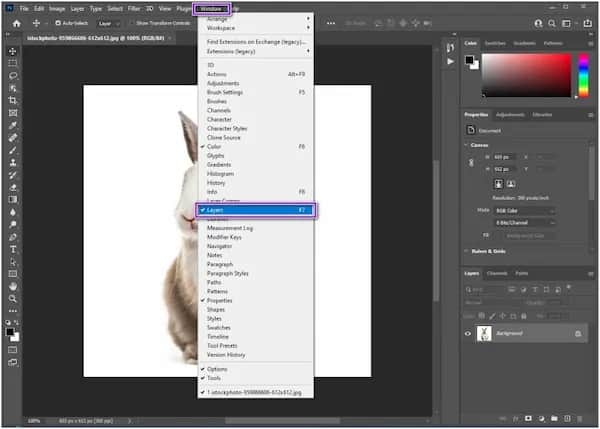Viewport: 600px width, 429px height.
Task: Select the Eyedropper tool
Action: (13, 125)
